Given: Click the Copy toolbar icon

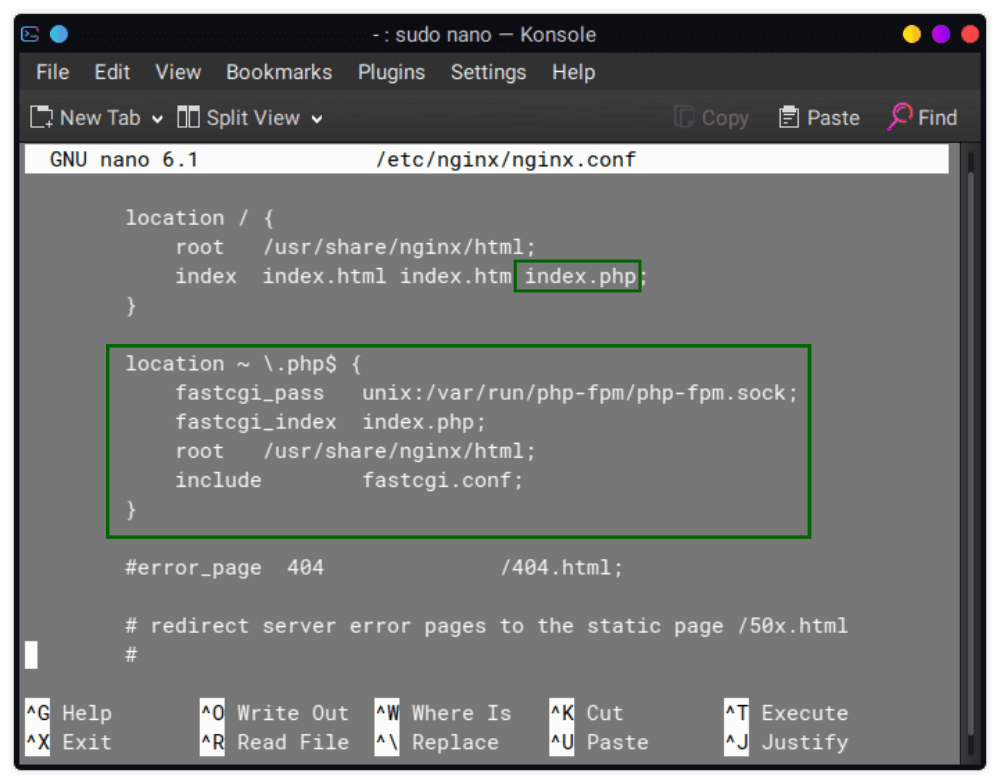Looking at the screenshot, I should click(x=684, y=117).
